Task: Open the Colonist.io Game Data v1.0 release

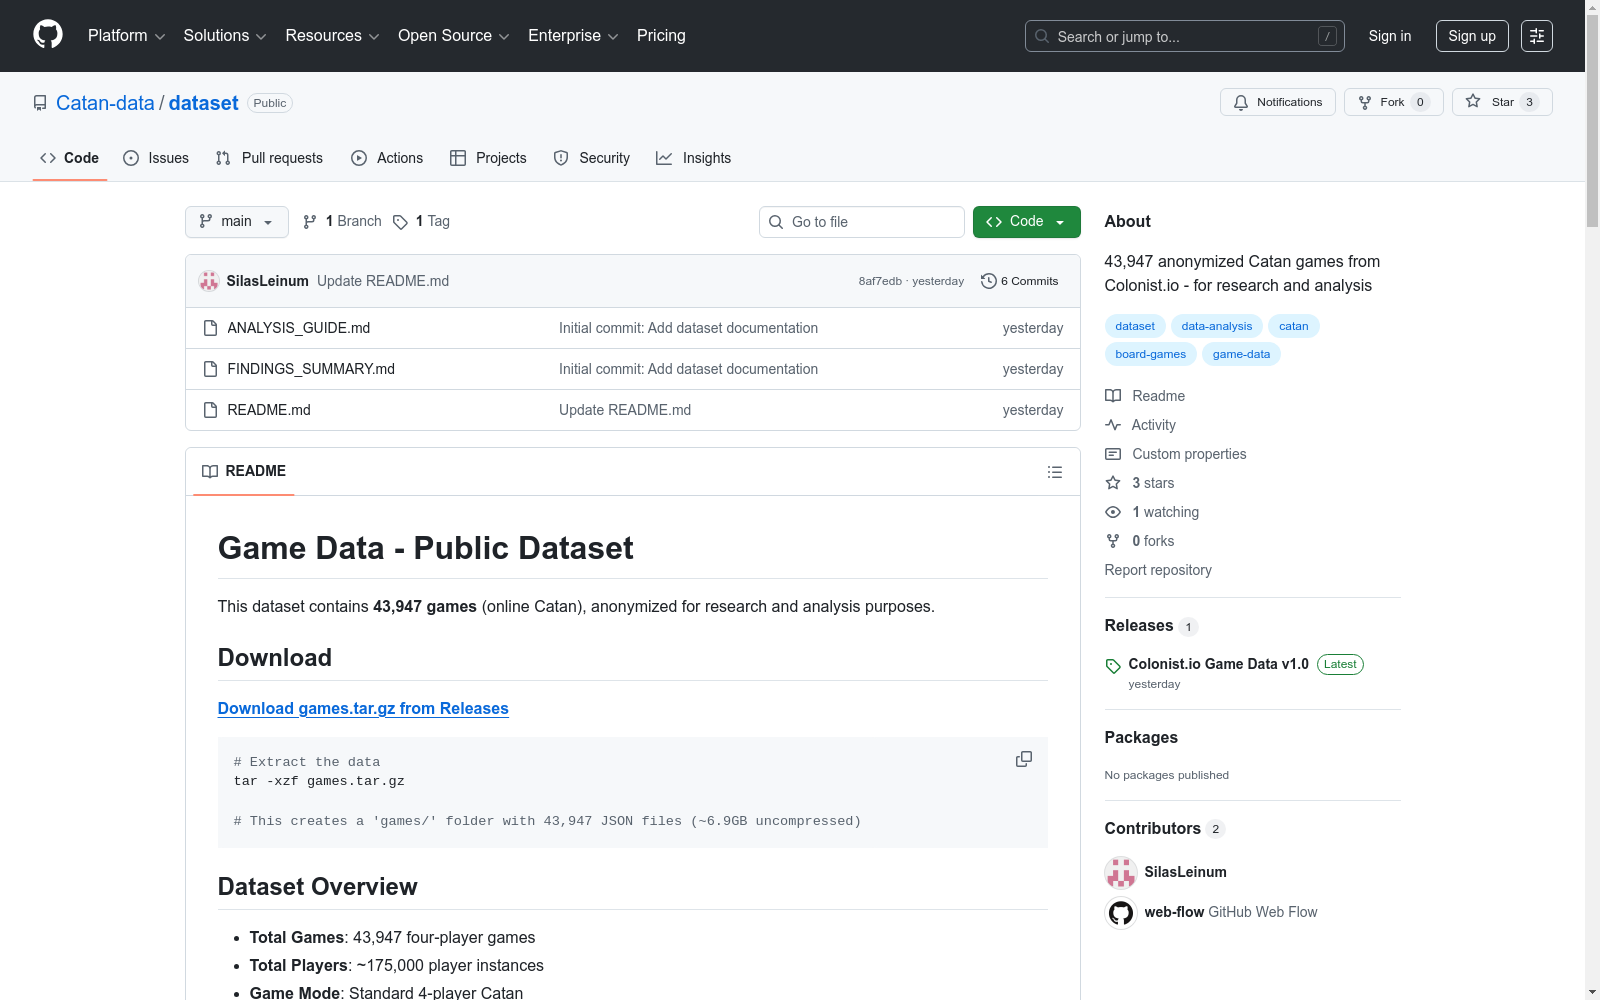Action: [1218, 664]
